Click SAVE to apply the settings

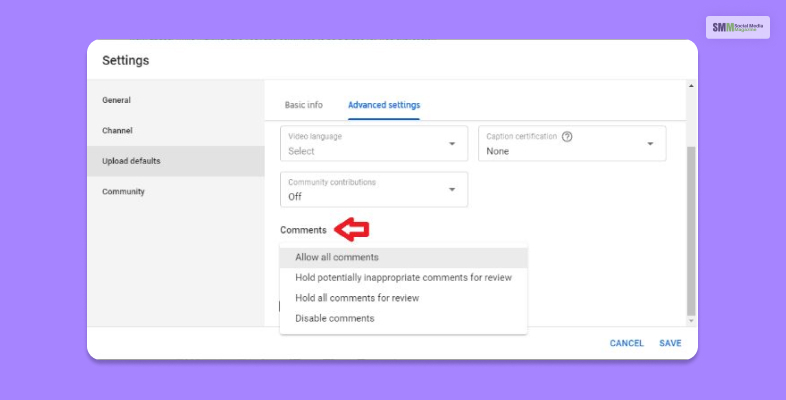(x=670, y=343)
